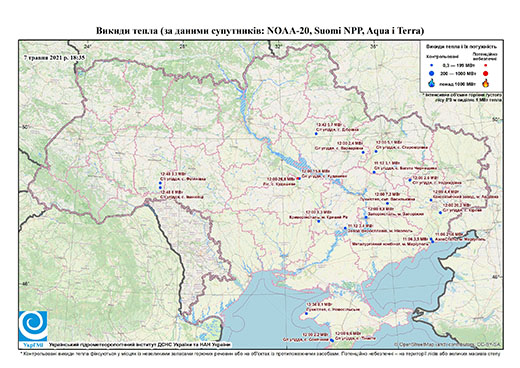The width and height of the screenshot is (520, 368).
Task: Click the map title Викиди тепла
Action: tap(127, 31)
